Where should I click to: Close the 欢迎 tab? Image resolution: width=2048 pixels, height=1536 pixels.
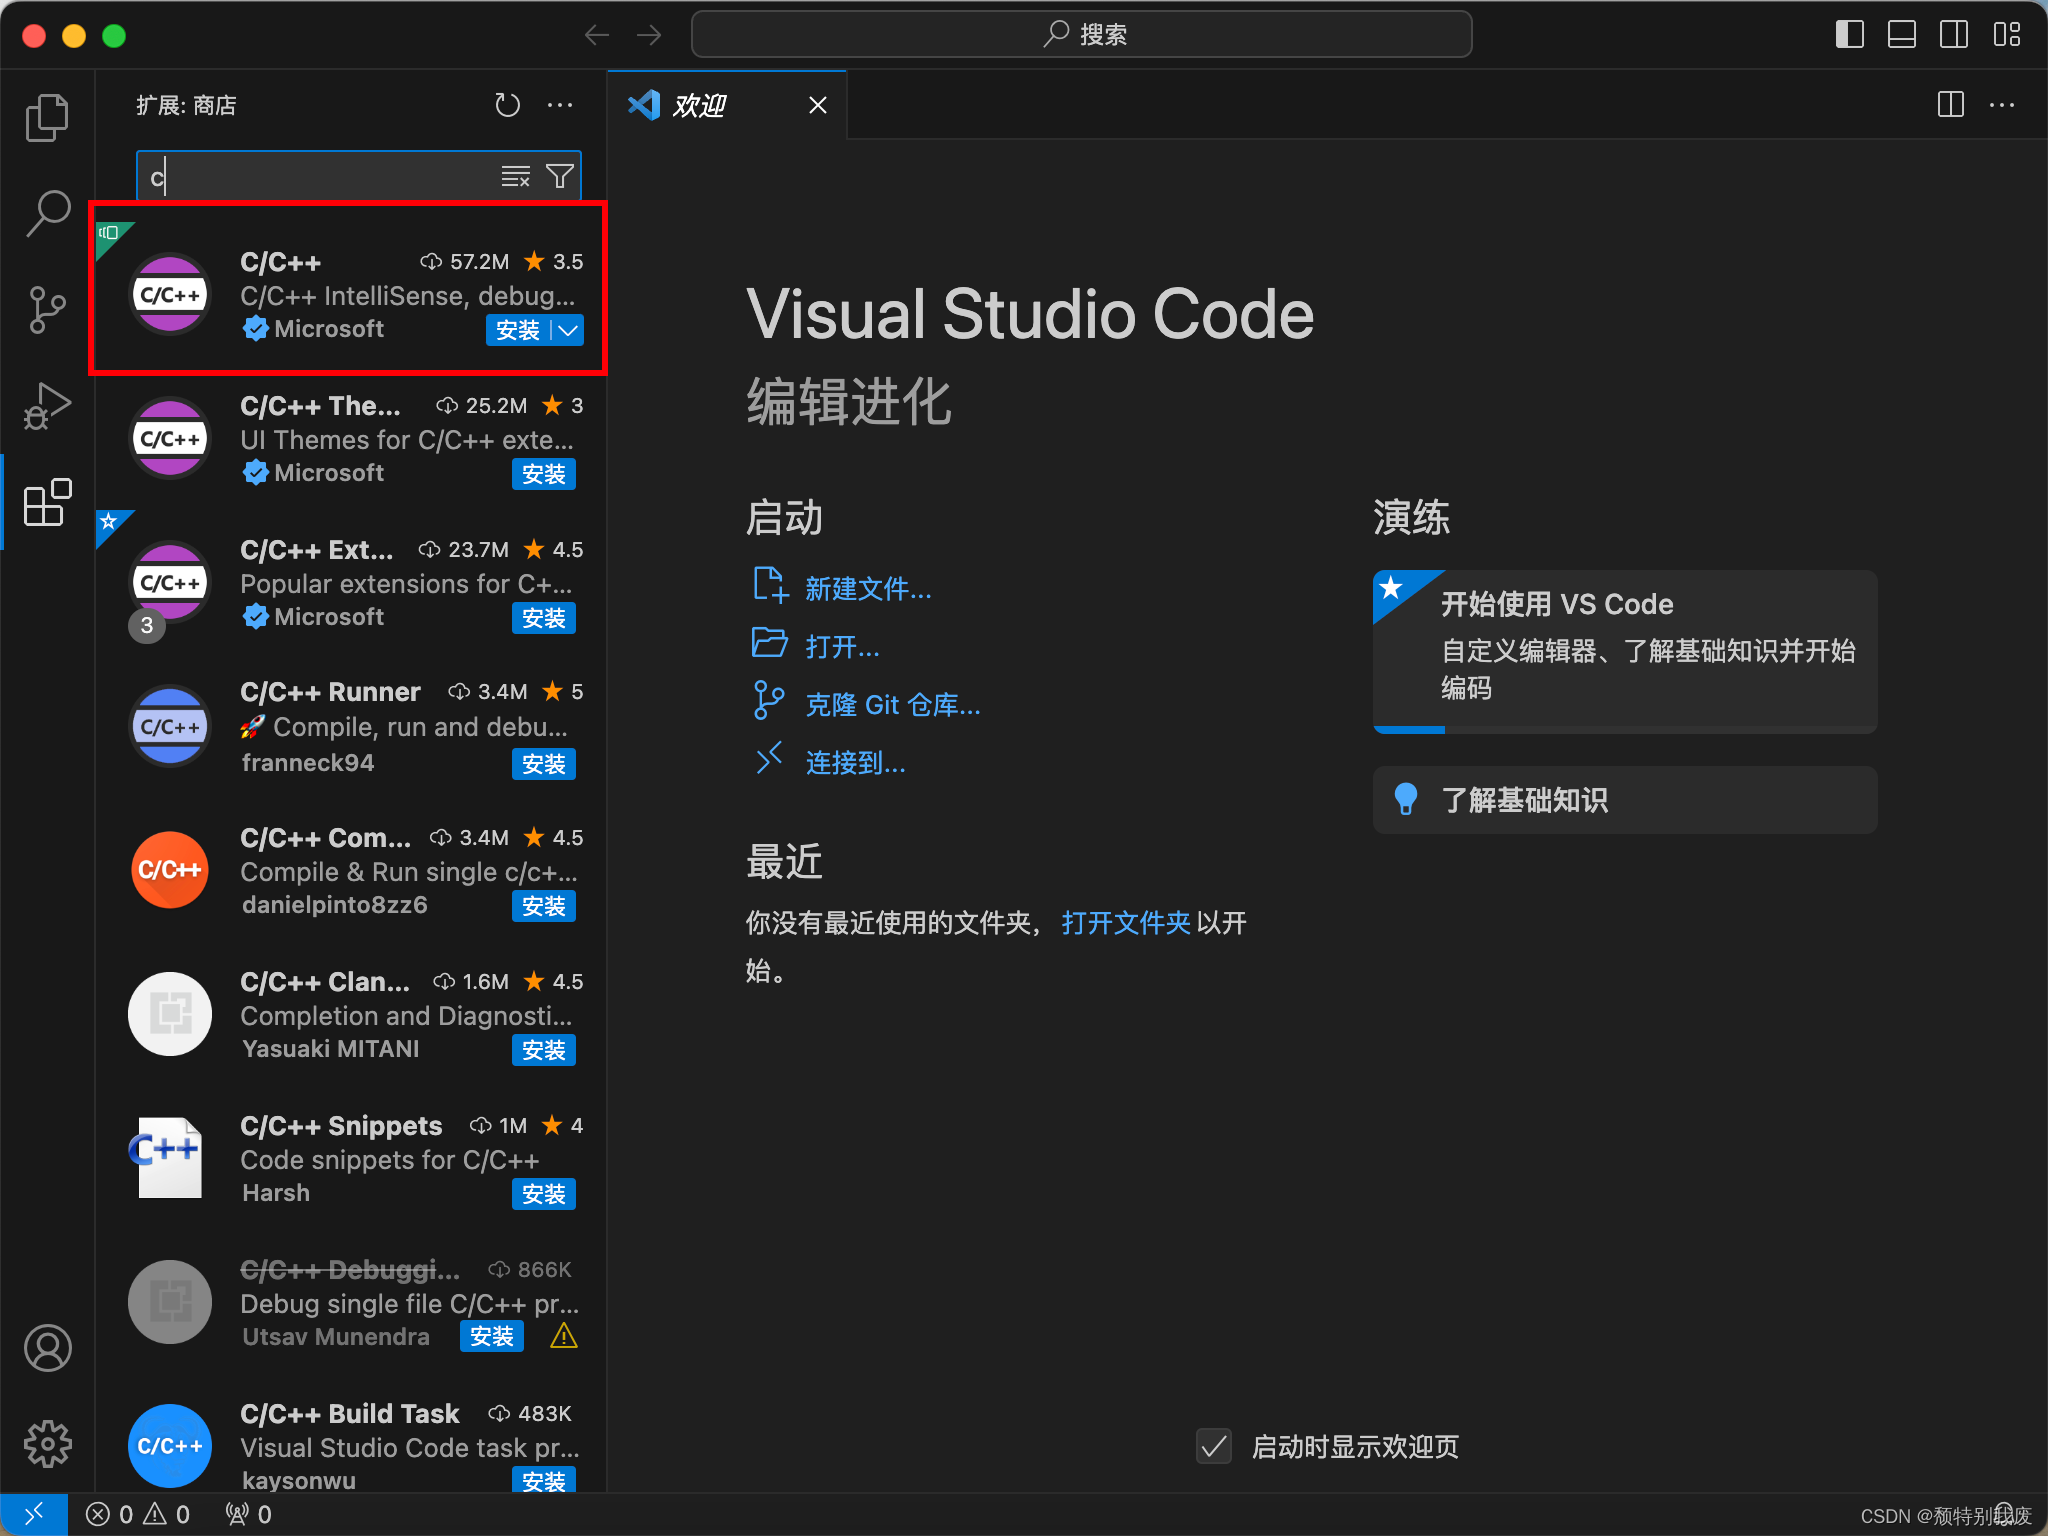[818, 105]
